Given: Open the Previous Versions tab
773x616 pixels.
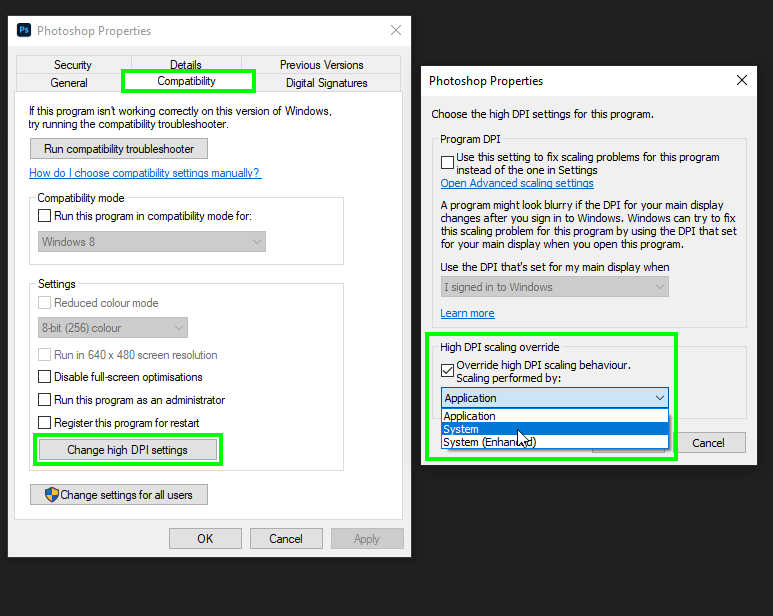Looking at the screenshot, I should point(321,65).
